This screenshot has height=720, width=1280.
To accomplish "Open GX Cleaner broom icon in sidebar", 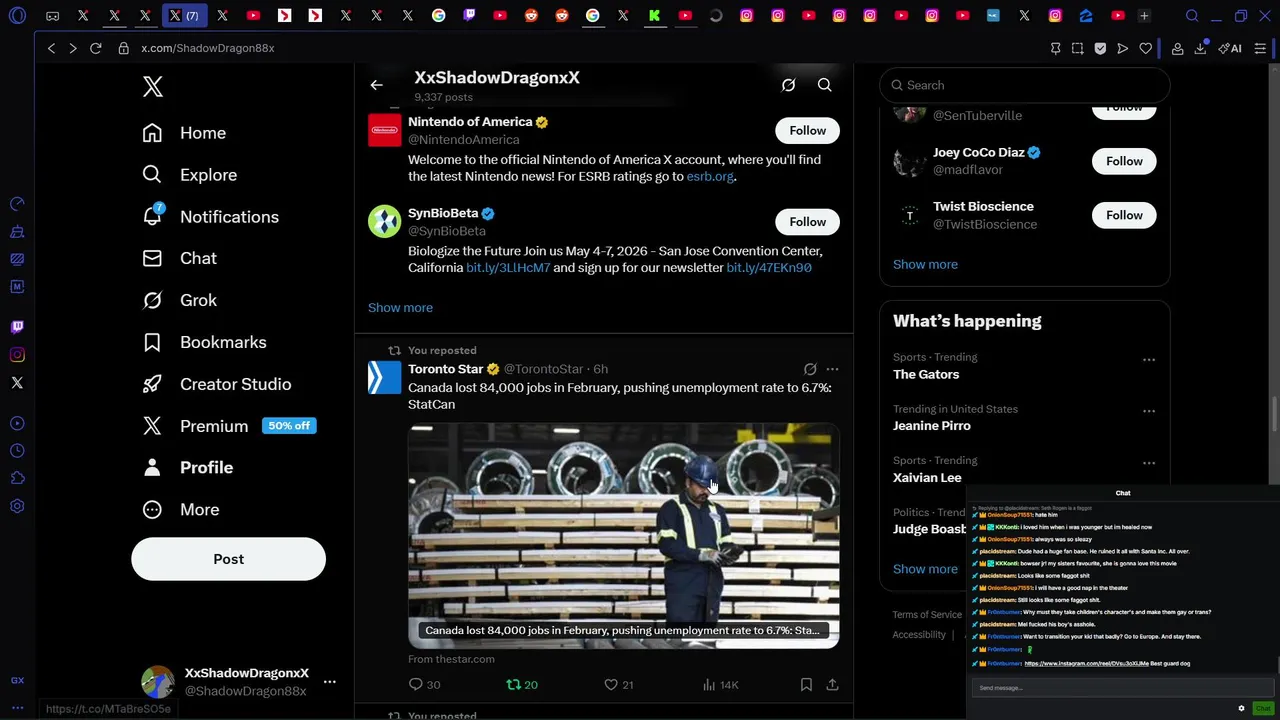I will (x=17, y=232).
